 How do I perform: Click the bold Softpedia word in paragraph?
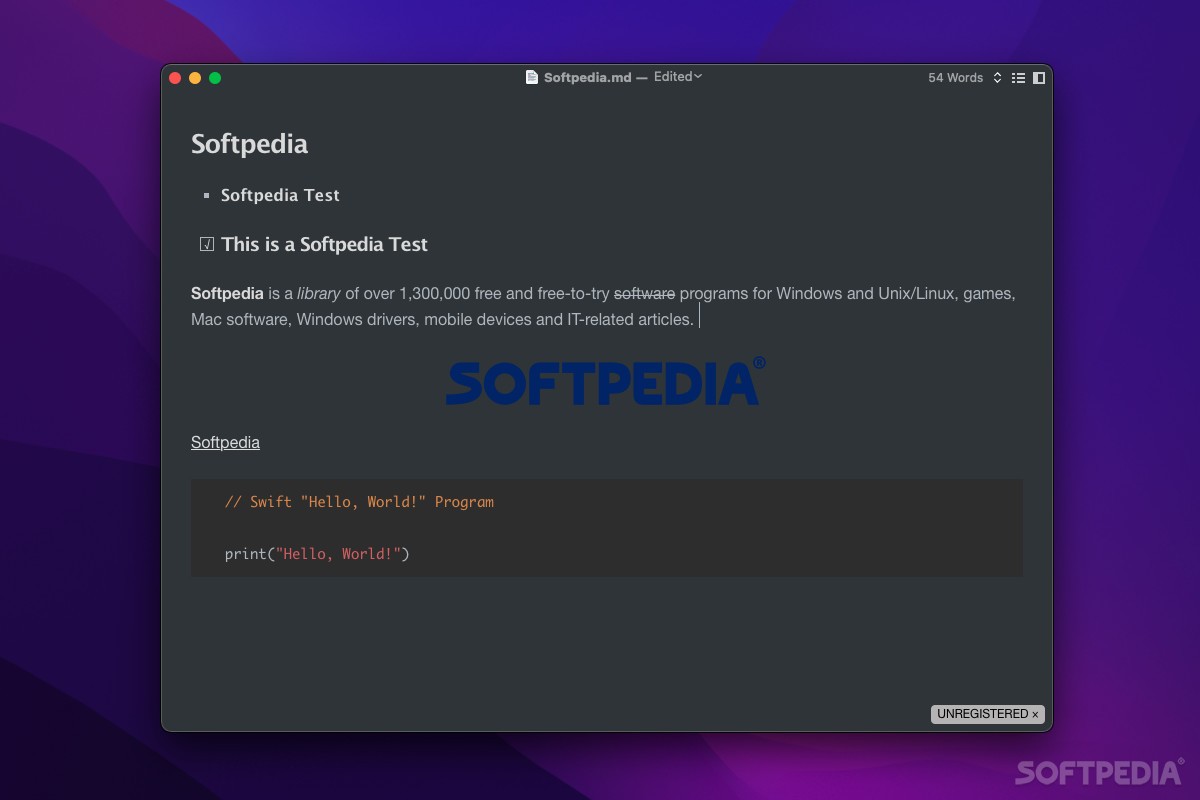click(227, 294)
